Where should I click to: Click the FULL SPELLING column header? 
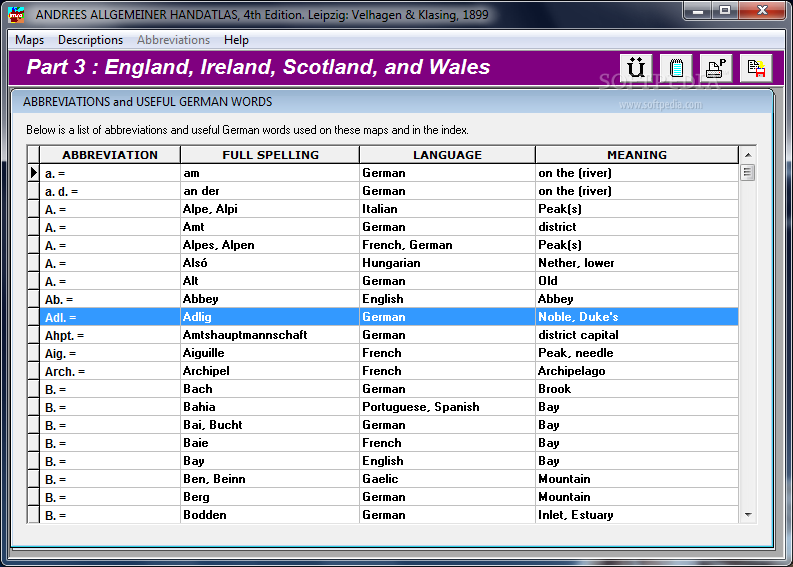point(270,155)
